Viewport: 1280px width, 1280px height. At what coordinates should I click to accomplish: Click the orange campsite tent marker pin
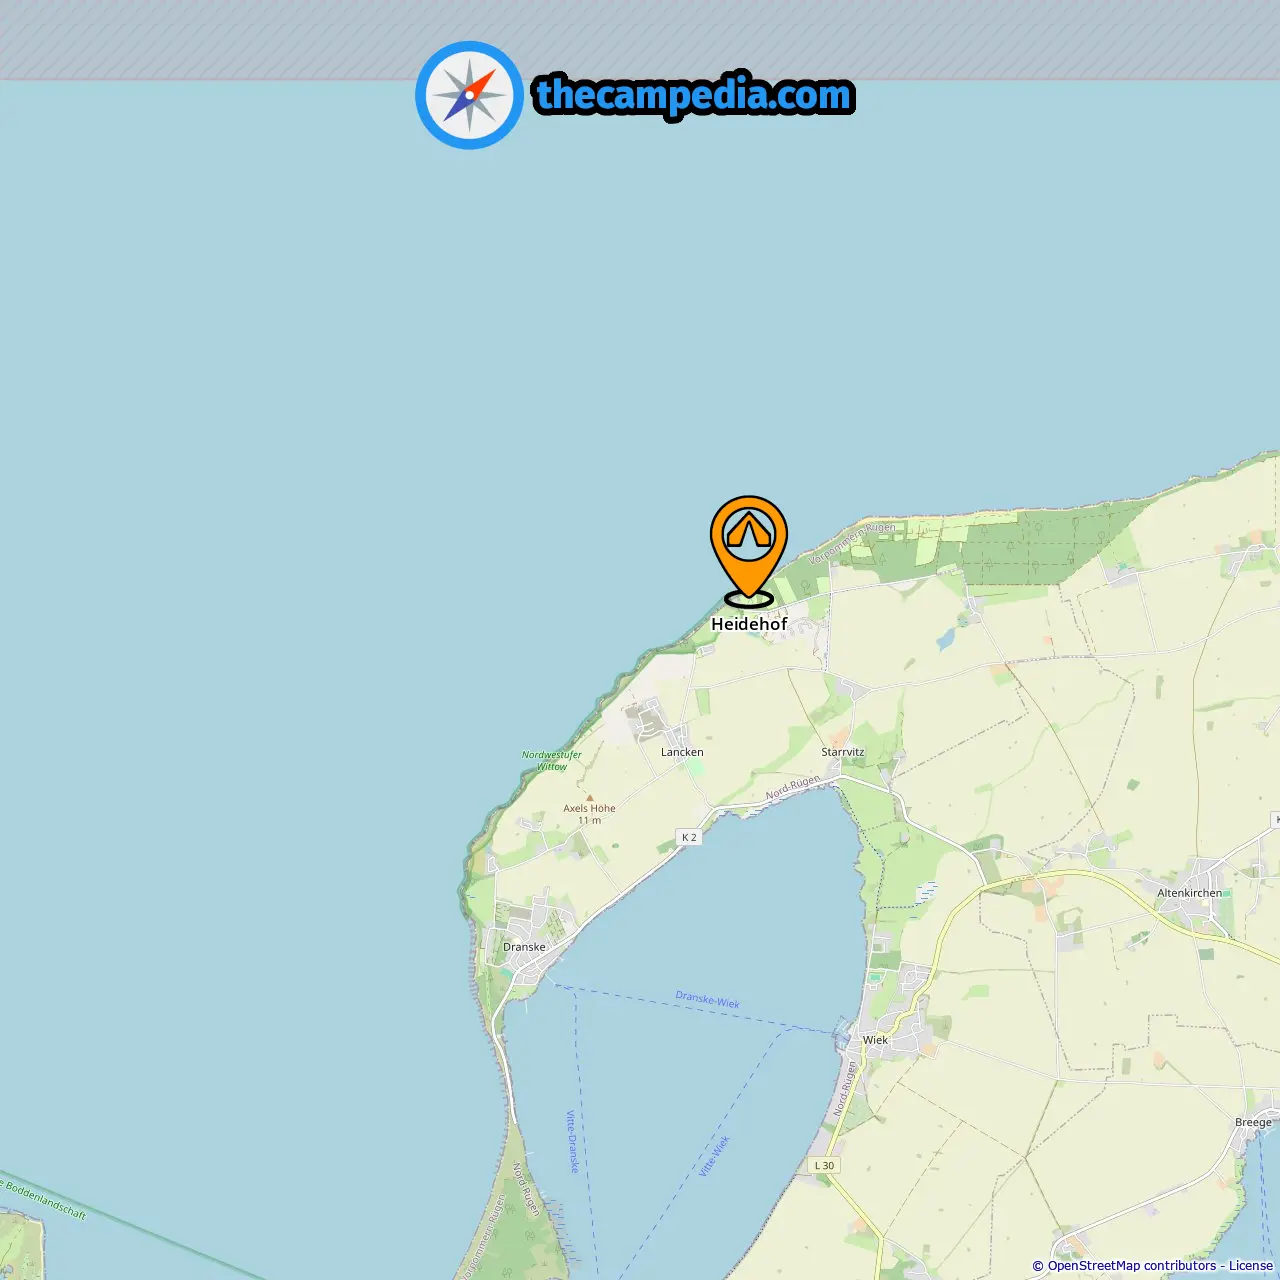[749, 551]
